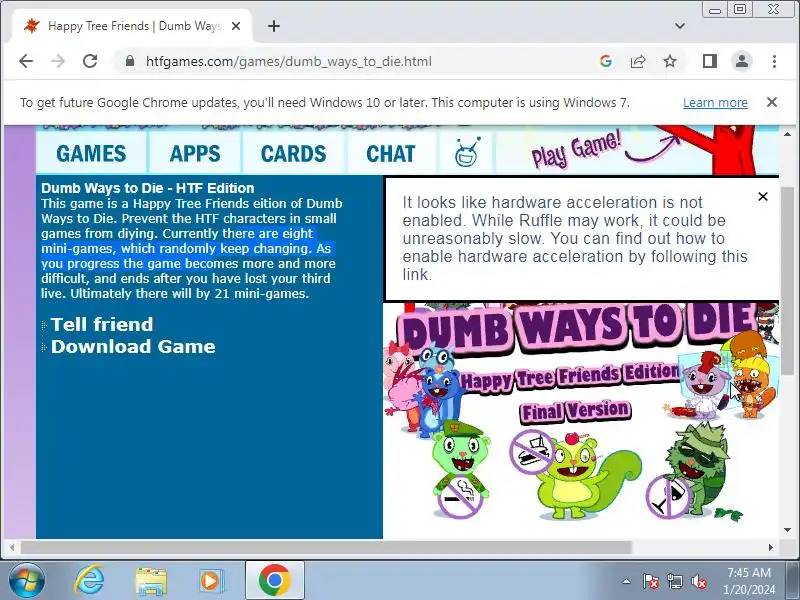Reload the page with refresh icon
Image resolution: width=800 pixels, height=600 pixels.
coord(90,61)
